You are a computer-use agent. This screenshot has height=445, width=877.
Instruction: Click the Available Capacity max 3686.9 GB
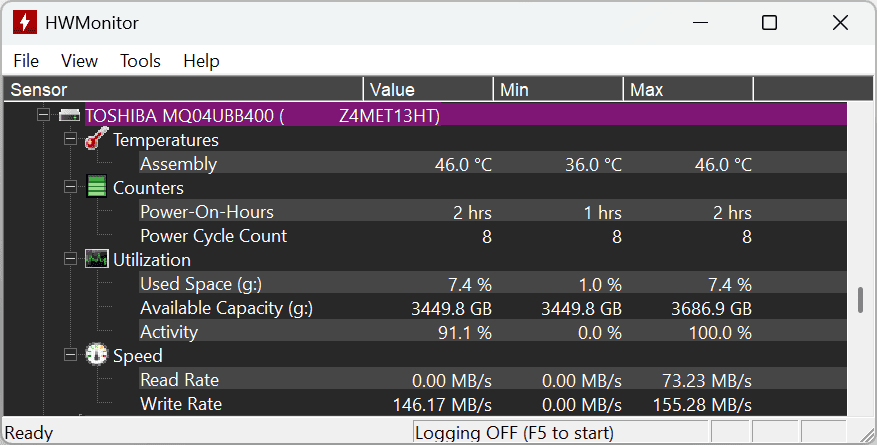(x=711, y=309)
